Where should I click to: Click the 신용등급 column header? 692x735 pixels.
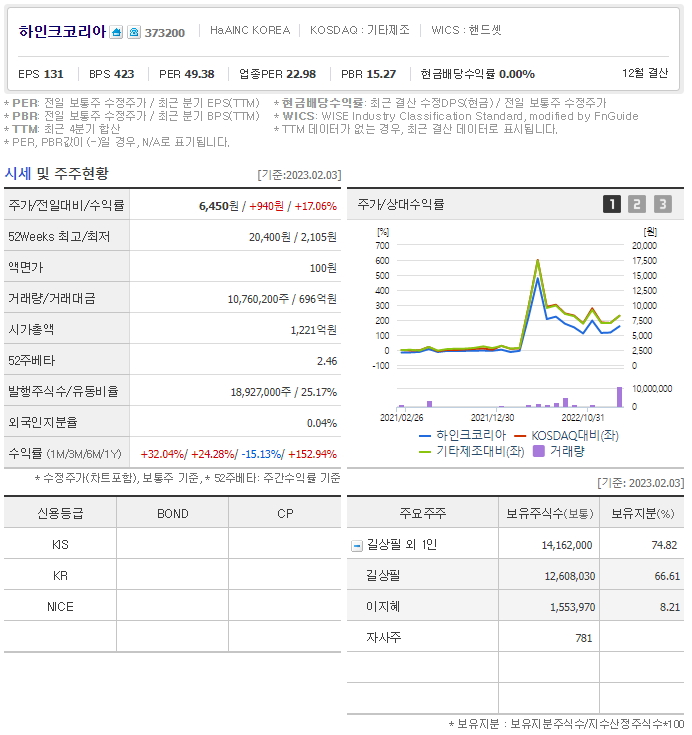click(x=60, y=513)
